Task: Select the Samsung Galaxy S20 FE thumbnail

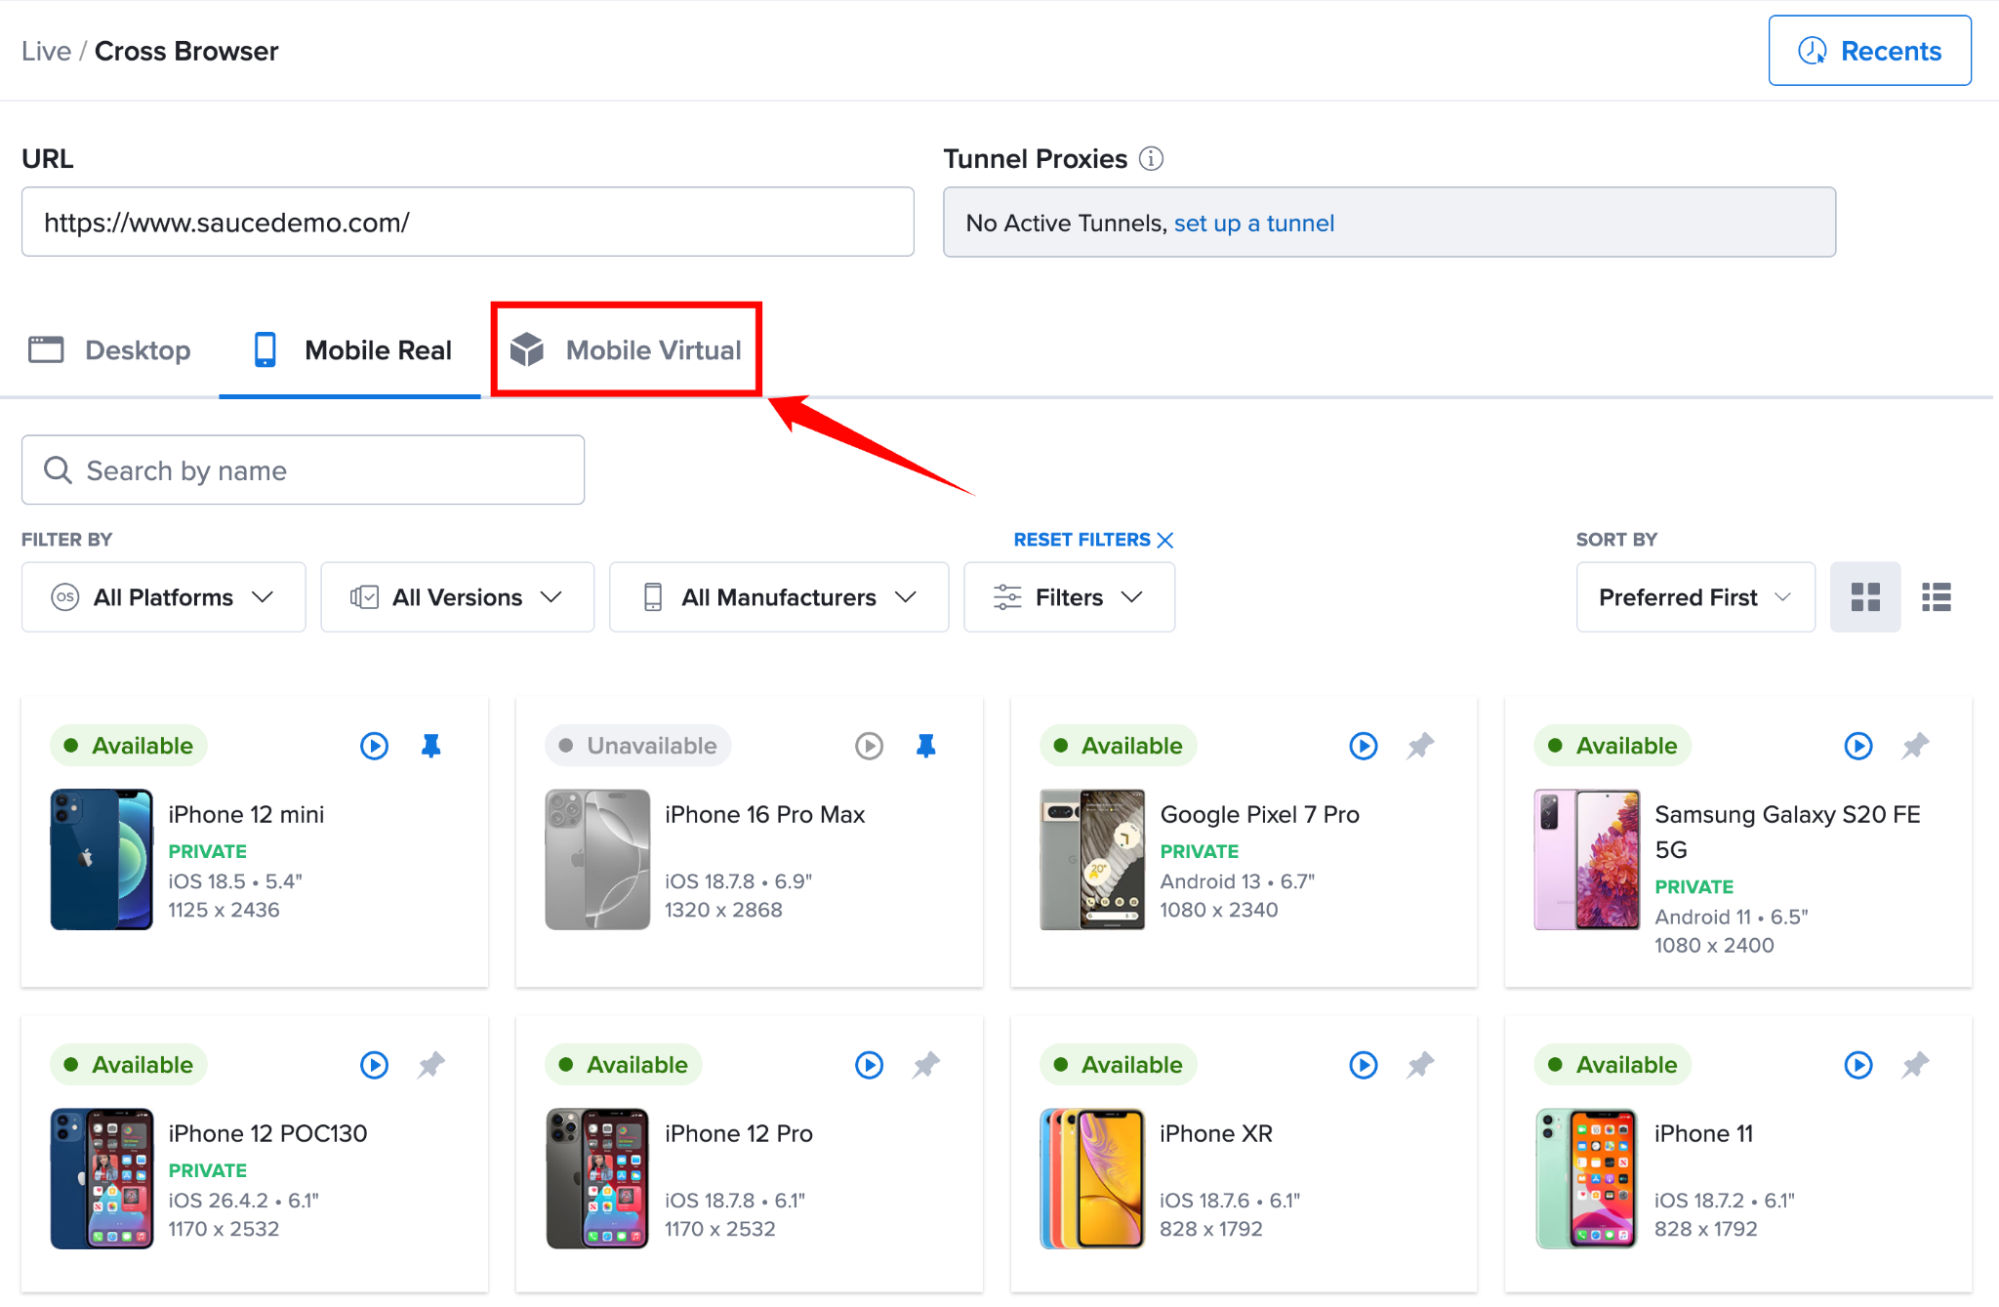Action: 1587,860
